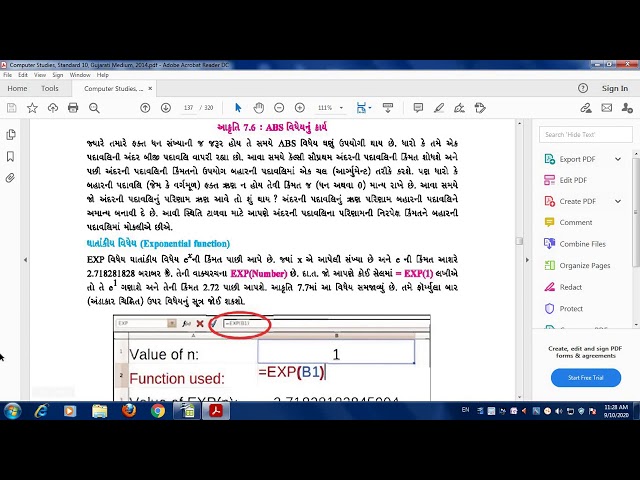The height and width of the screenshot is (480, 640).
Task: Click the Sign In link
Action: click(x=615, y=89)
